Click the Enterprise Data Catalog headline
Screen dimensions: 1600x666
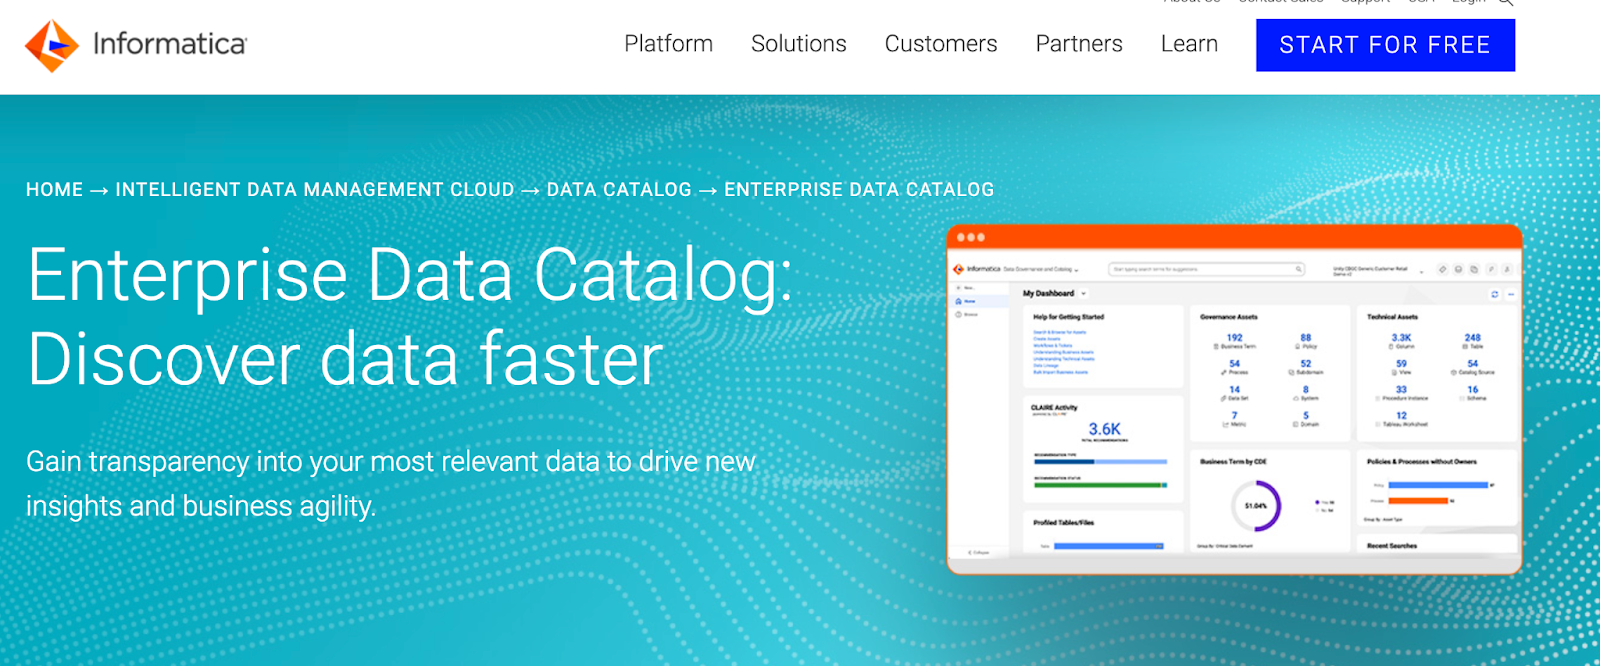410,317
